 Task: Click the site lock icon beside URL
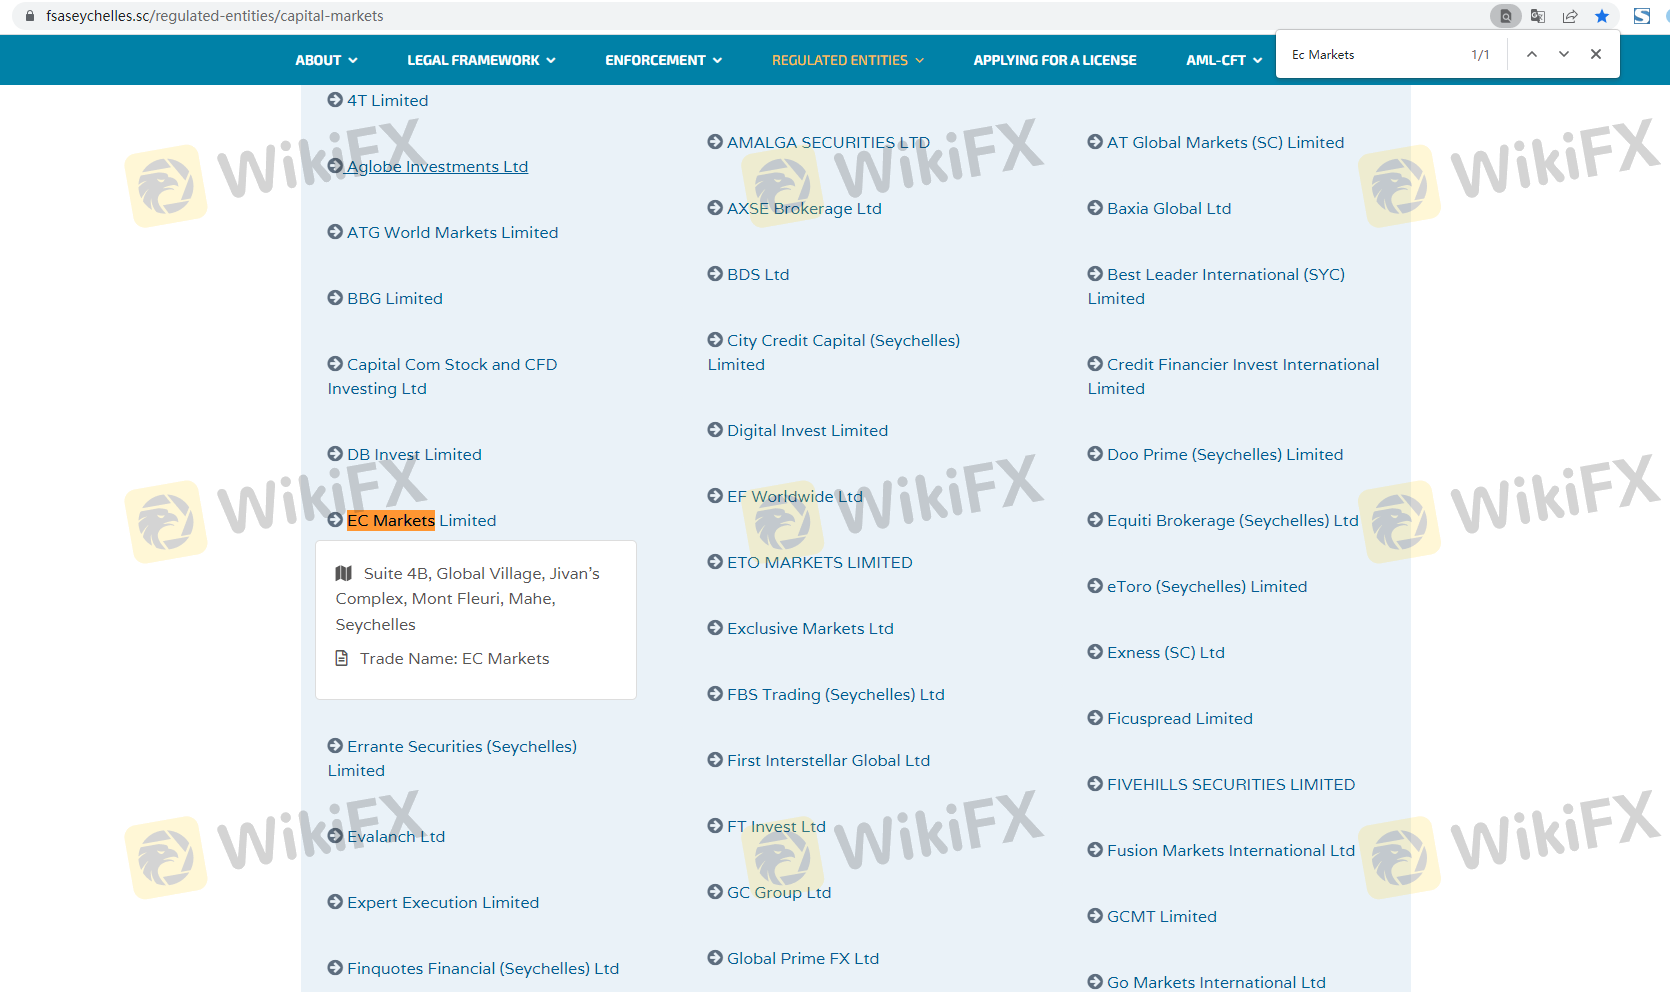coord(29,16)
